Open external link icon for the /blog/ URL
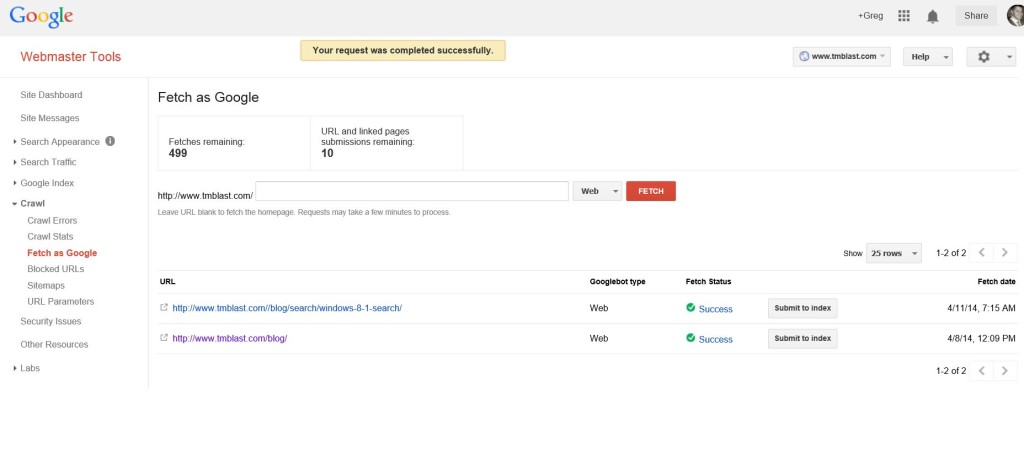This screenshot has height=461, width=1024. [x=164, y=338]
